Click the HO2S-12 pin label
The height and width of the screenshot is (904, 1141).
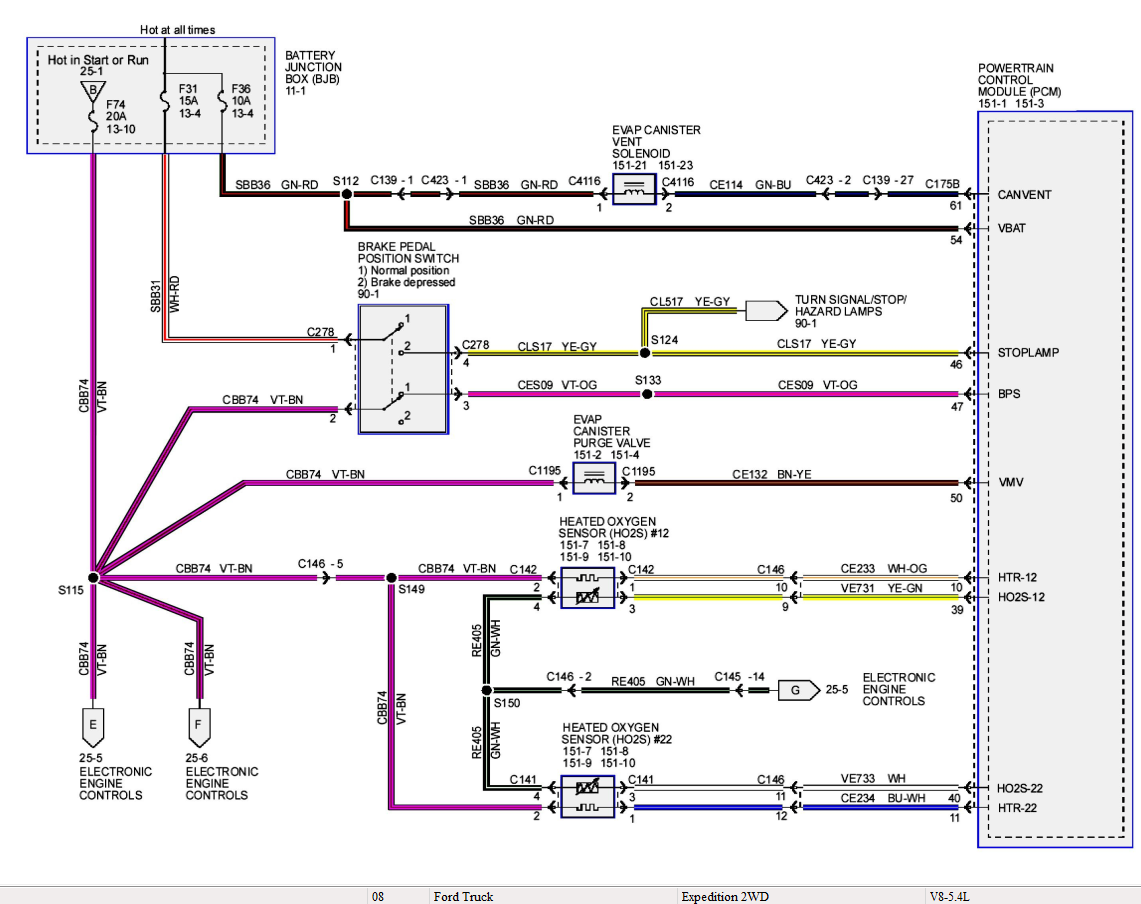[1021, 597]
